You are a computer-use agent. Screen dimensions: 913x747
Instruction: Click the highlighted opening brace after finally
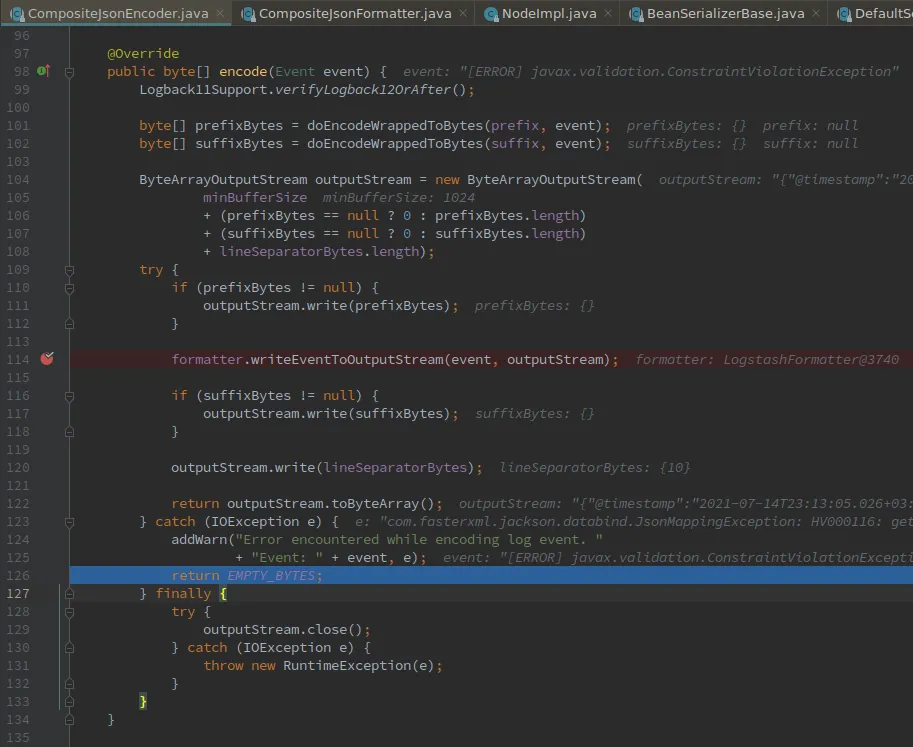click(x=223, y=593)
